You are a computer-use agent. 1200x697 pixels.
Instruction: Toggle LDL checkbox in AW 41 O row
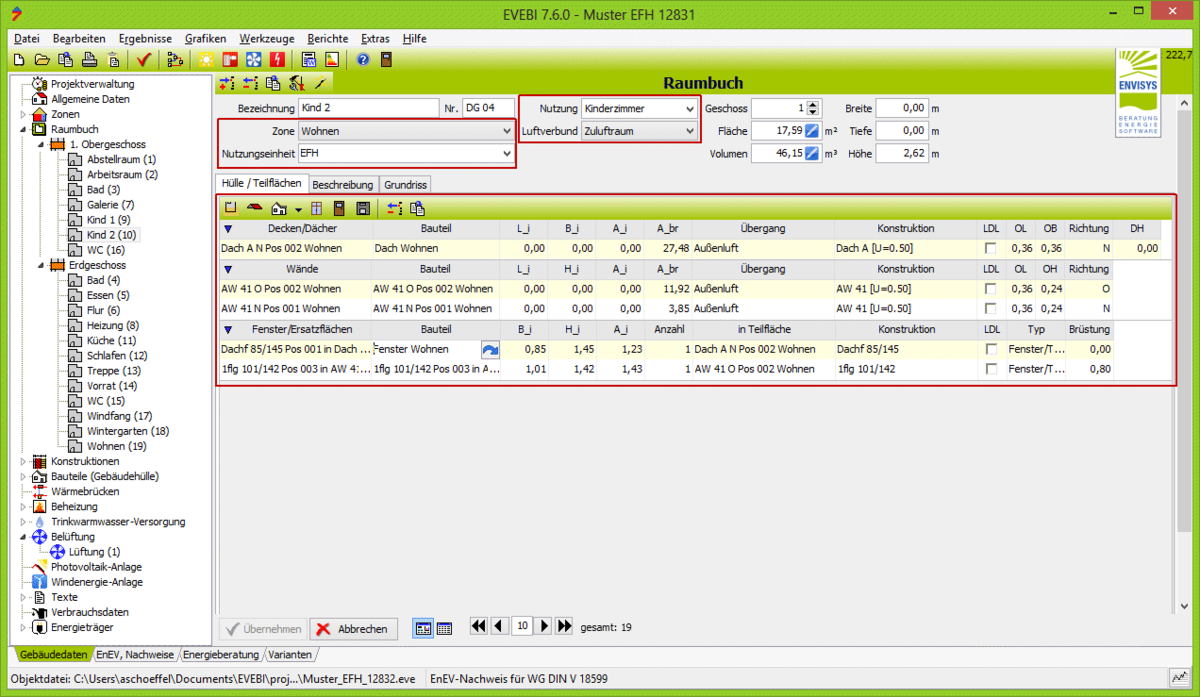(x=991, y=289)
